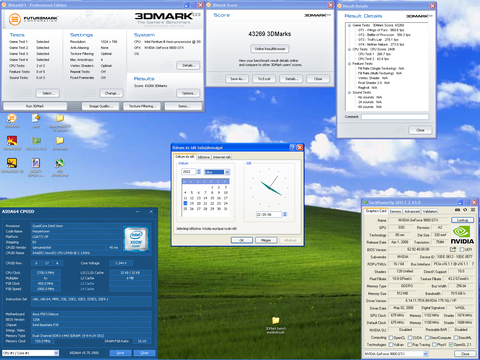Click the Futuremark logo in 3DMark03 window

33,19
